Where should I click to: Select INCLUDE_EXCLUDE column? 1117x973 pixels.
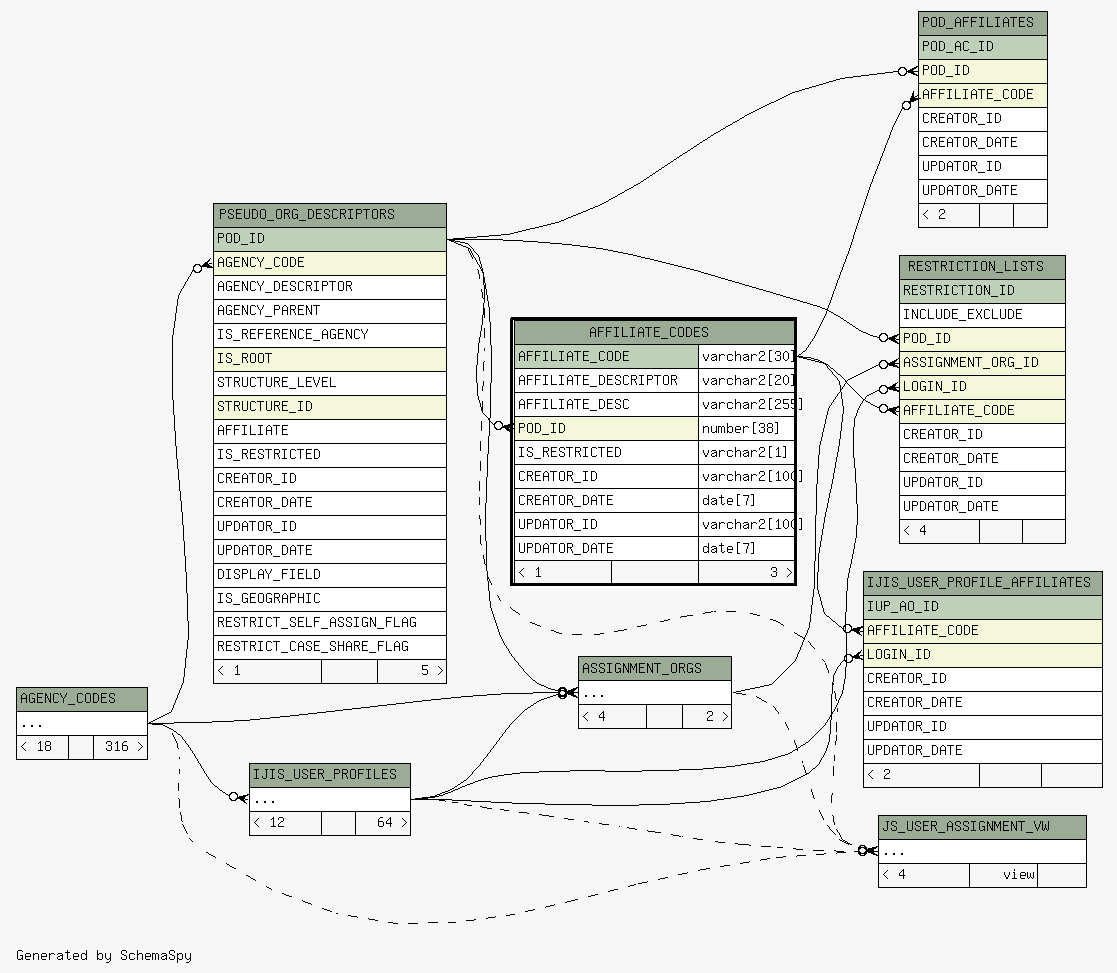(x=982, y=315)
